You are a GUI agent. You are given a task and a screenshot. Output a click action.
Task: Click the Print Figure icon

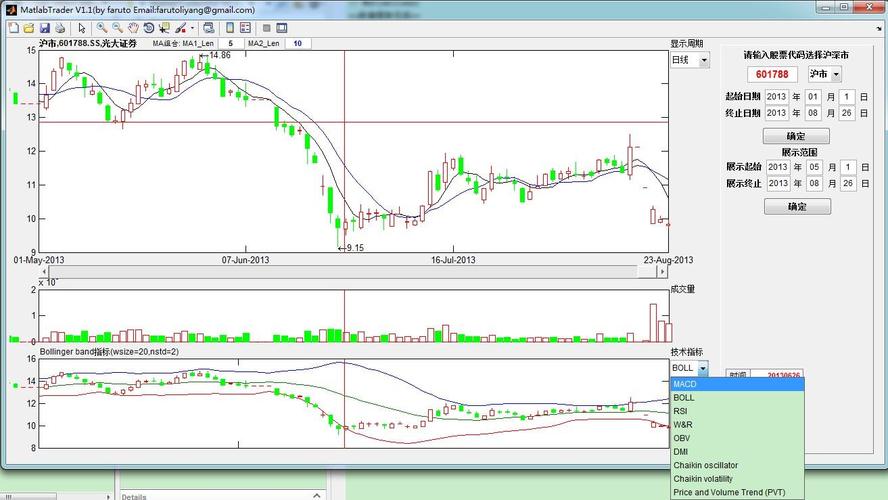coord(60,28)
